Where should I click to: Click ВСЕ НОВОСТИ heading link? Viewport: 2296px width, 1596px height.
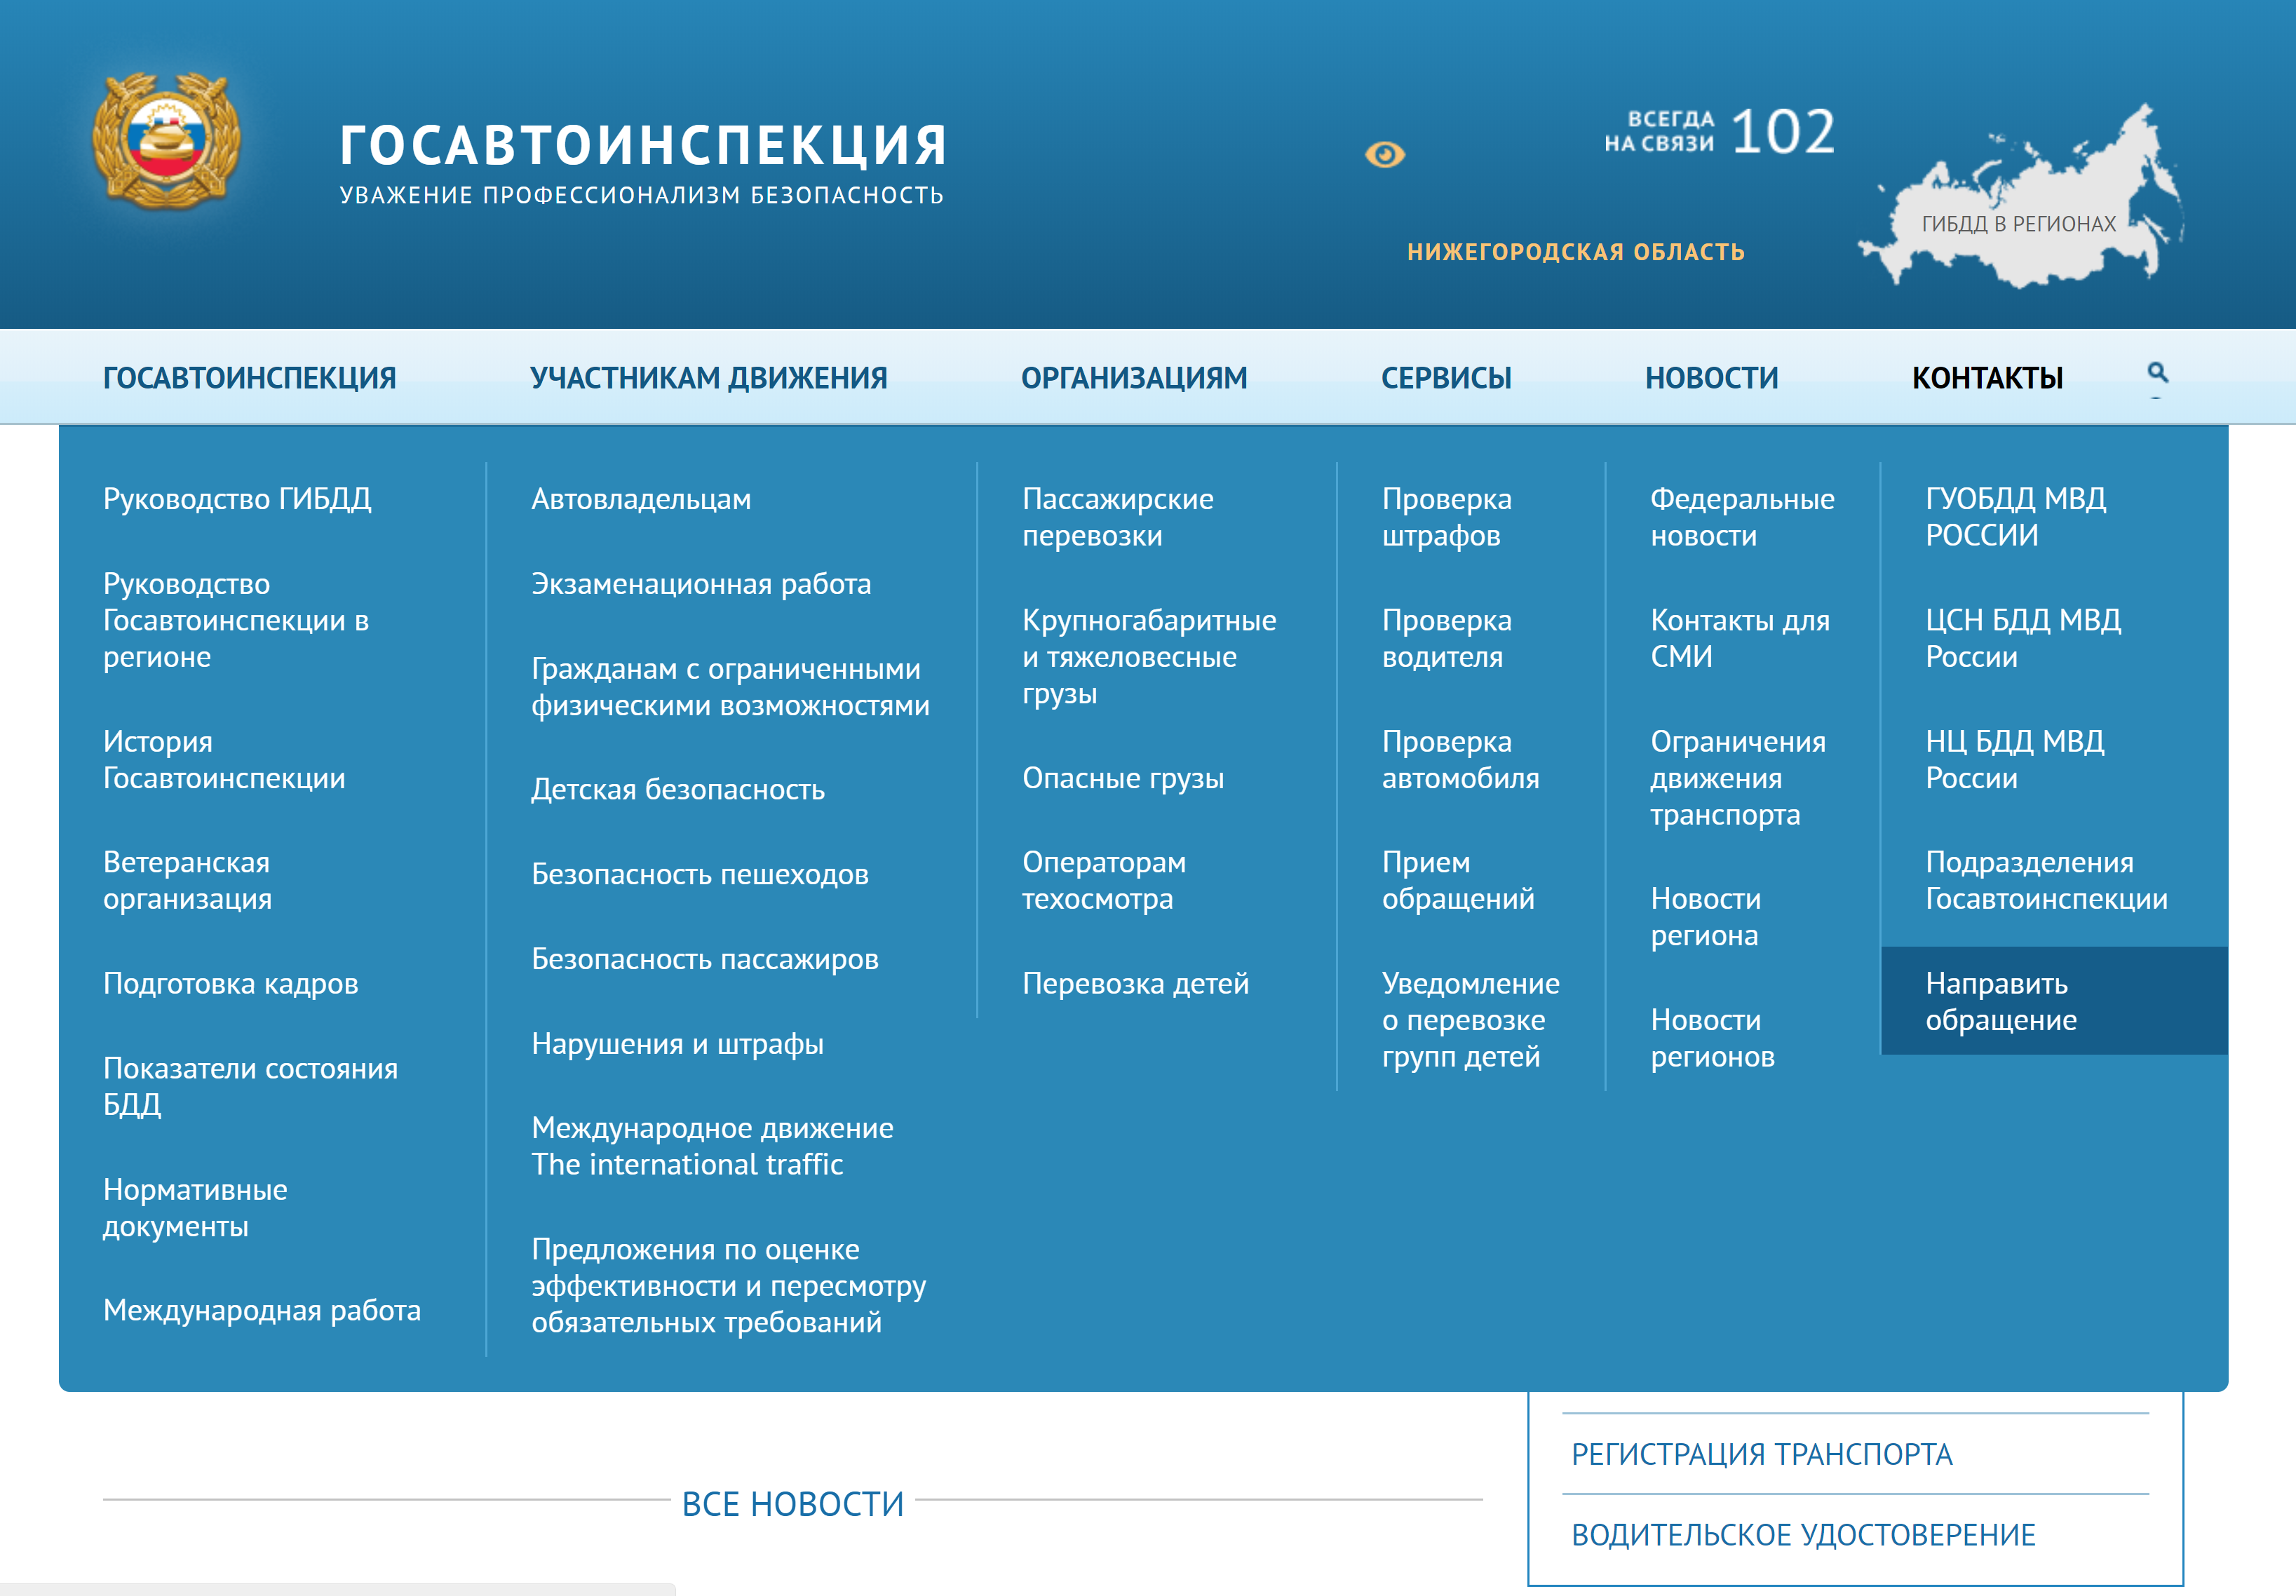coord(792,1504)
